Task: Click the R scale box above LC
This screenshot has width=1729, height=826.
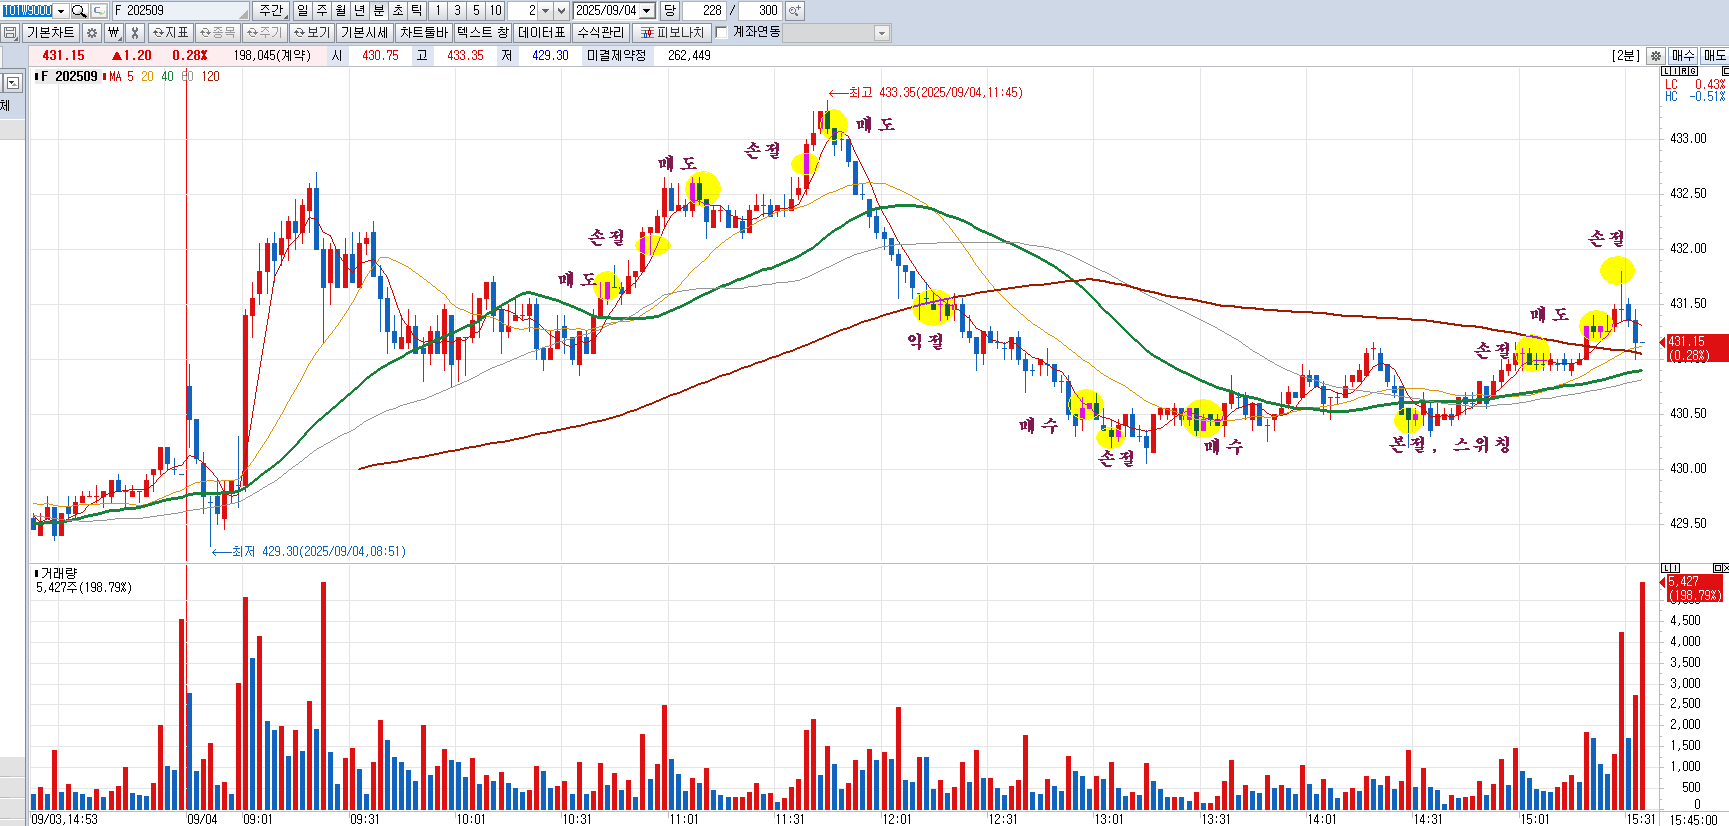Action: click(1684, 72)
